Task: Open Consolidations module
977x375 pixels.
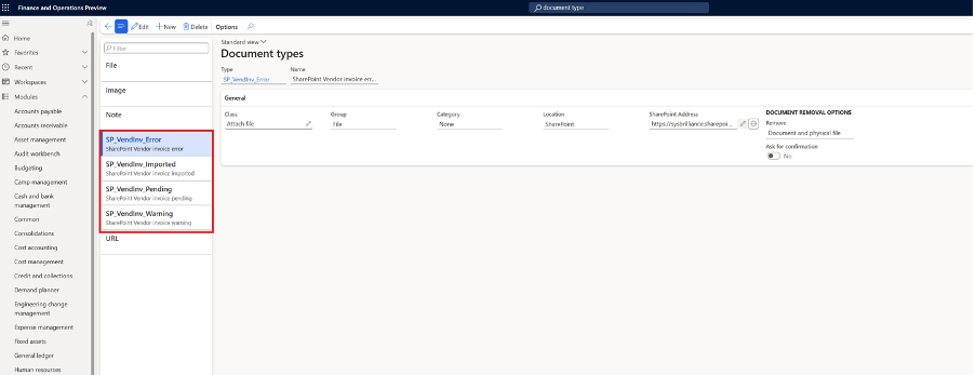Action: coord(34,234)
